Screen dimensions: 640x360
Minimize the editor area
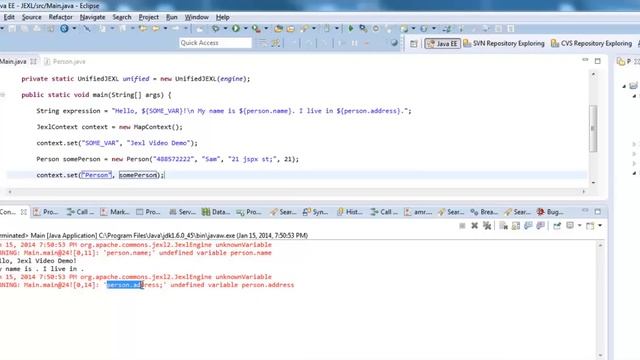point(585,60)
